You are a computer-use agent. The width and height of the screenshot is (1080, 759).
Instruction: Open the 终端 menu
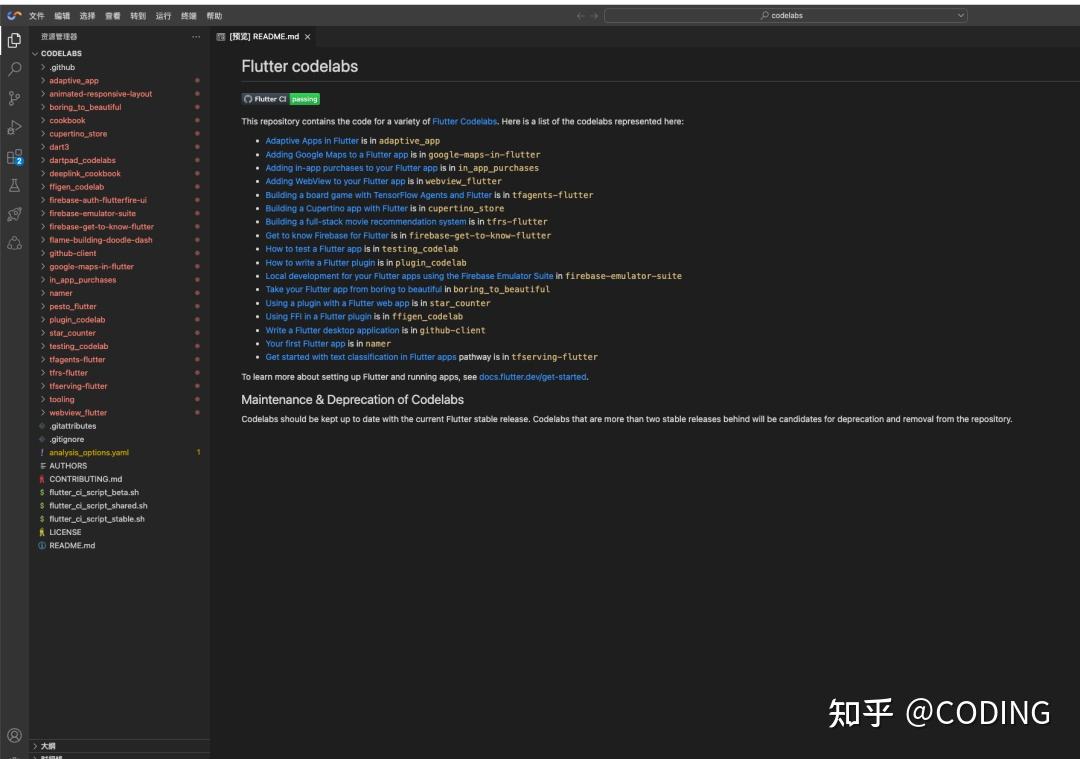pos(187,15)
